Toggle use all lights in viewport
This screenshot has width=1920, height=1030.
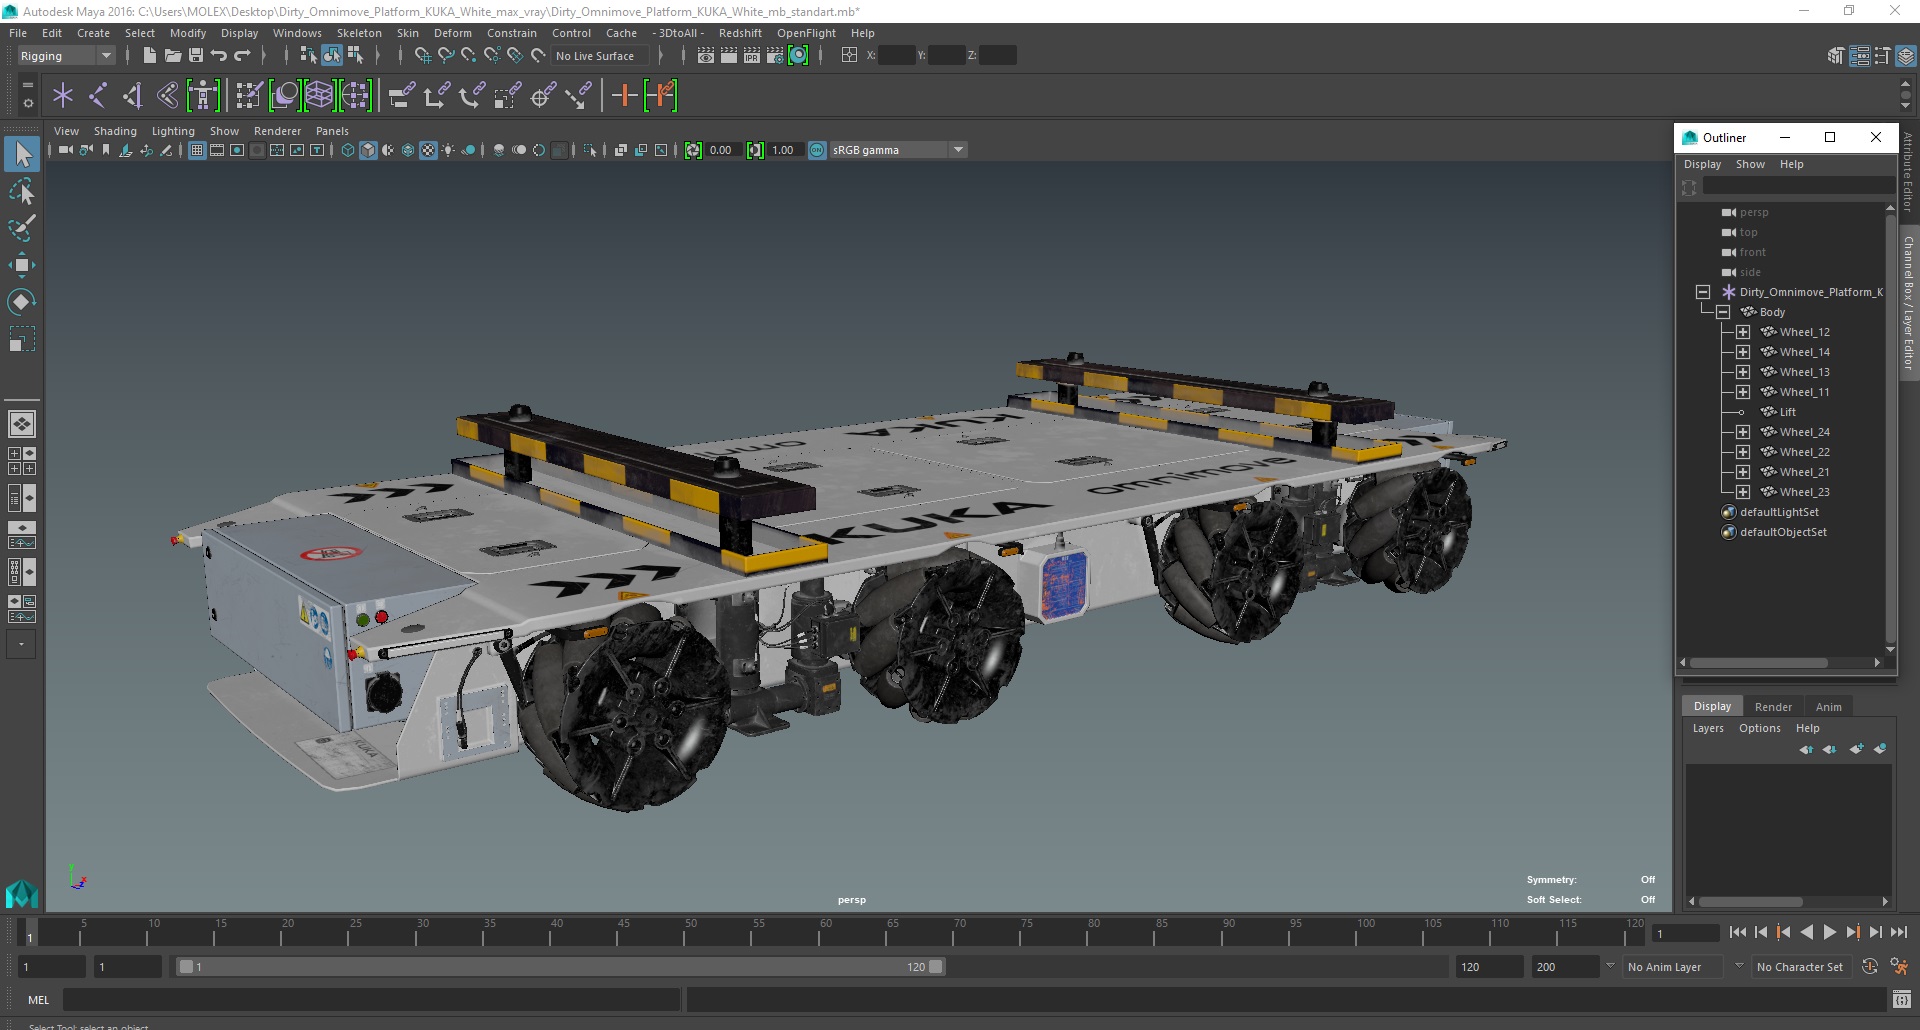click(x=448, y=150)
